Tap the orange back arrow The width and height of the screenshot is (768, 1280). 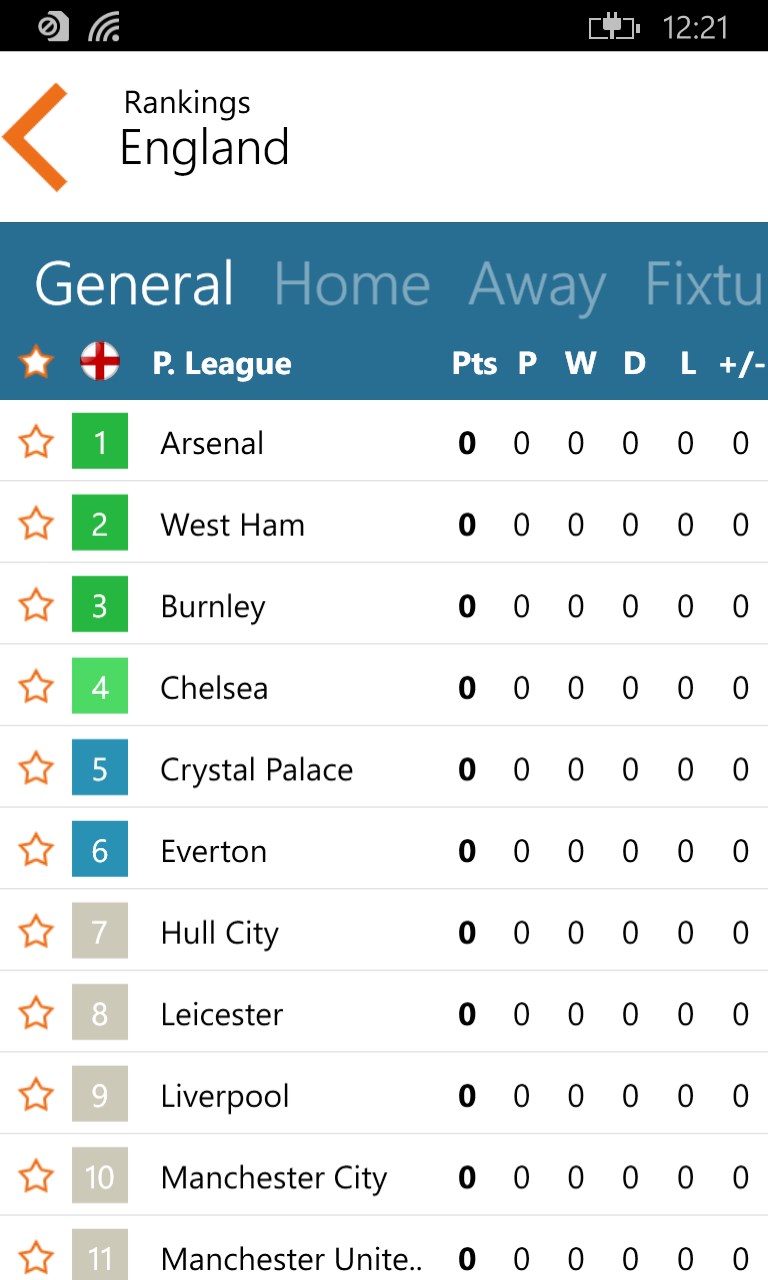tap(36, 138)
